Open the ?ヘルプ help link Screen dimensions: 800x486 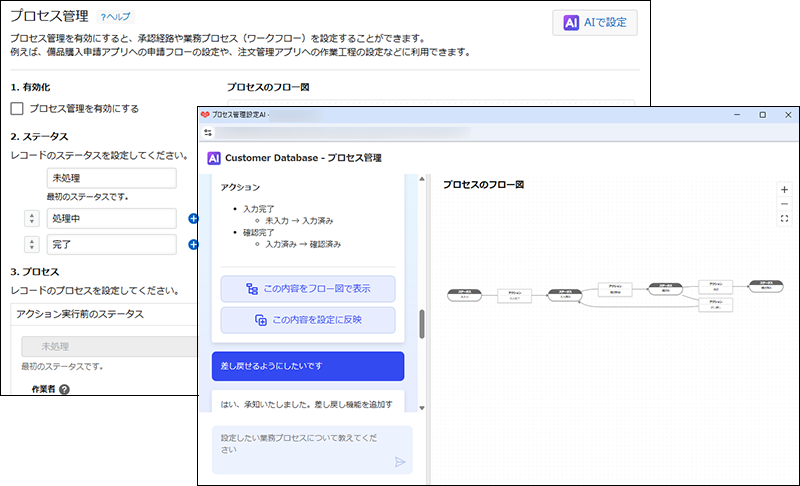pos(115,17)
